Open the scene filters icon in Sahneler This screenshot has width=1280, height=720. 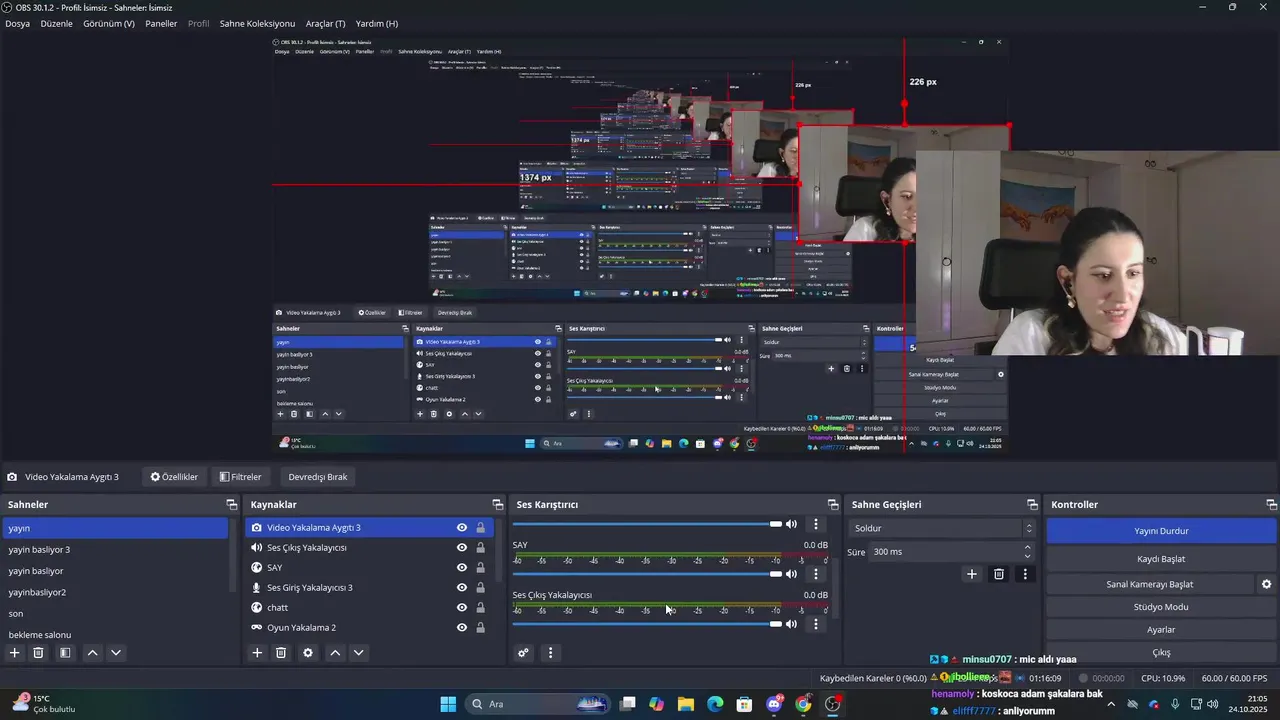[65, 653]
